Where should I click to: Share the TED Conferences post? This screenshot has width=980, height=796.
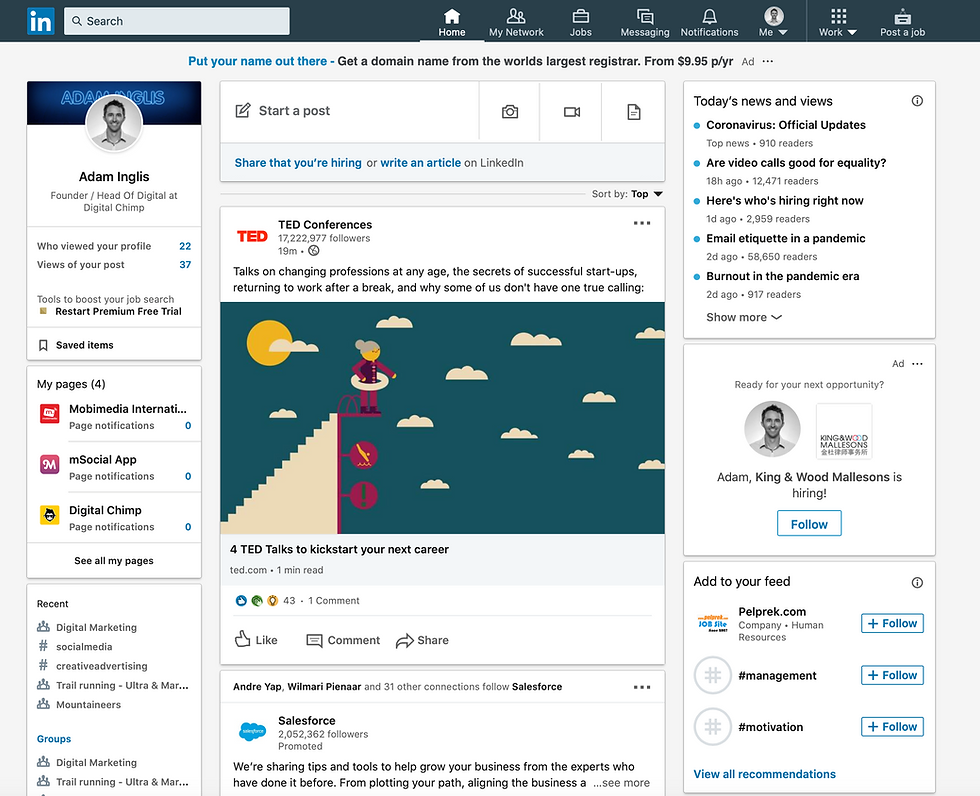[x=422, y=640]
